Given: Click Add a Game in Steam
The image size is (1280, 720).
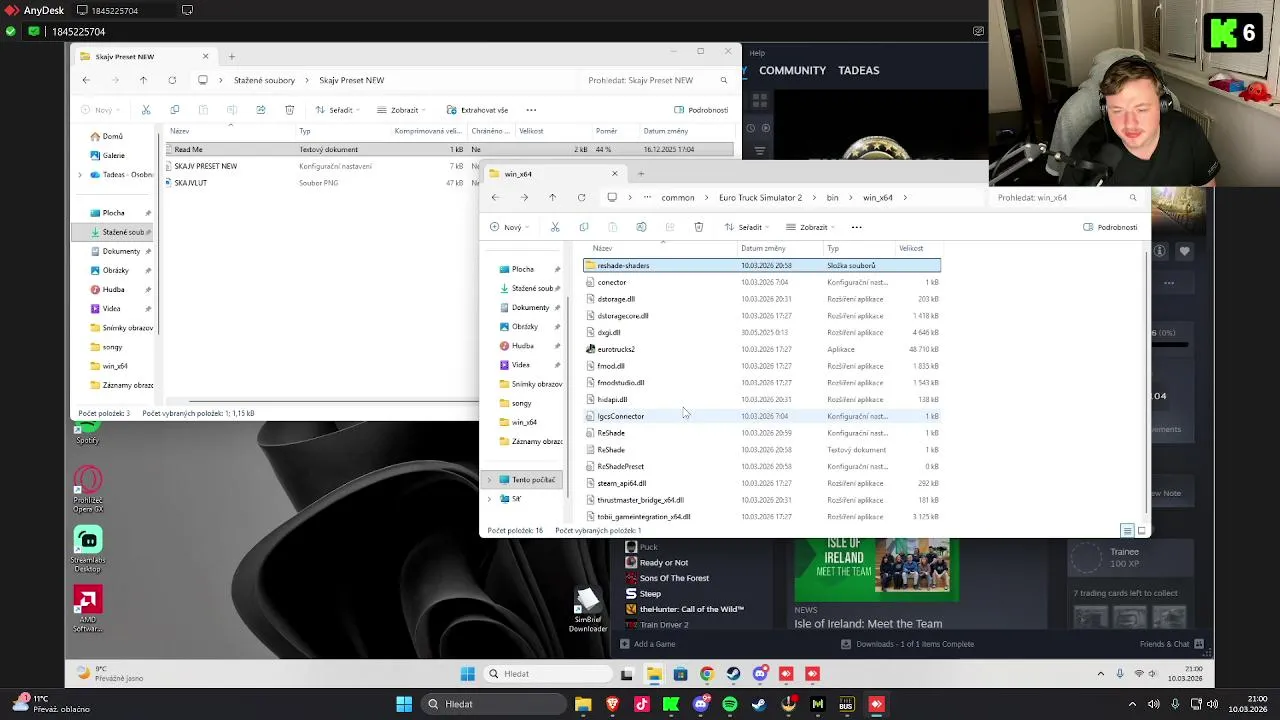Looking at the screenshot, I should click(x=648, y=644).
